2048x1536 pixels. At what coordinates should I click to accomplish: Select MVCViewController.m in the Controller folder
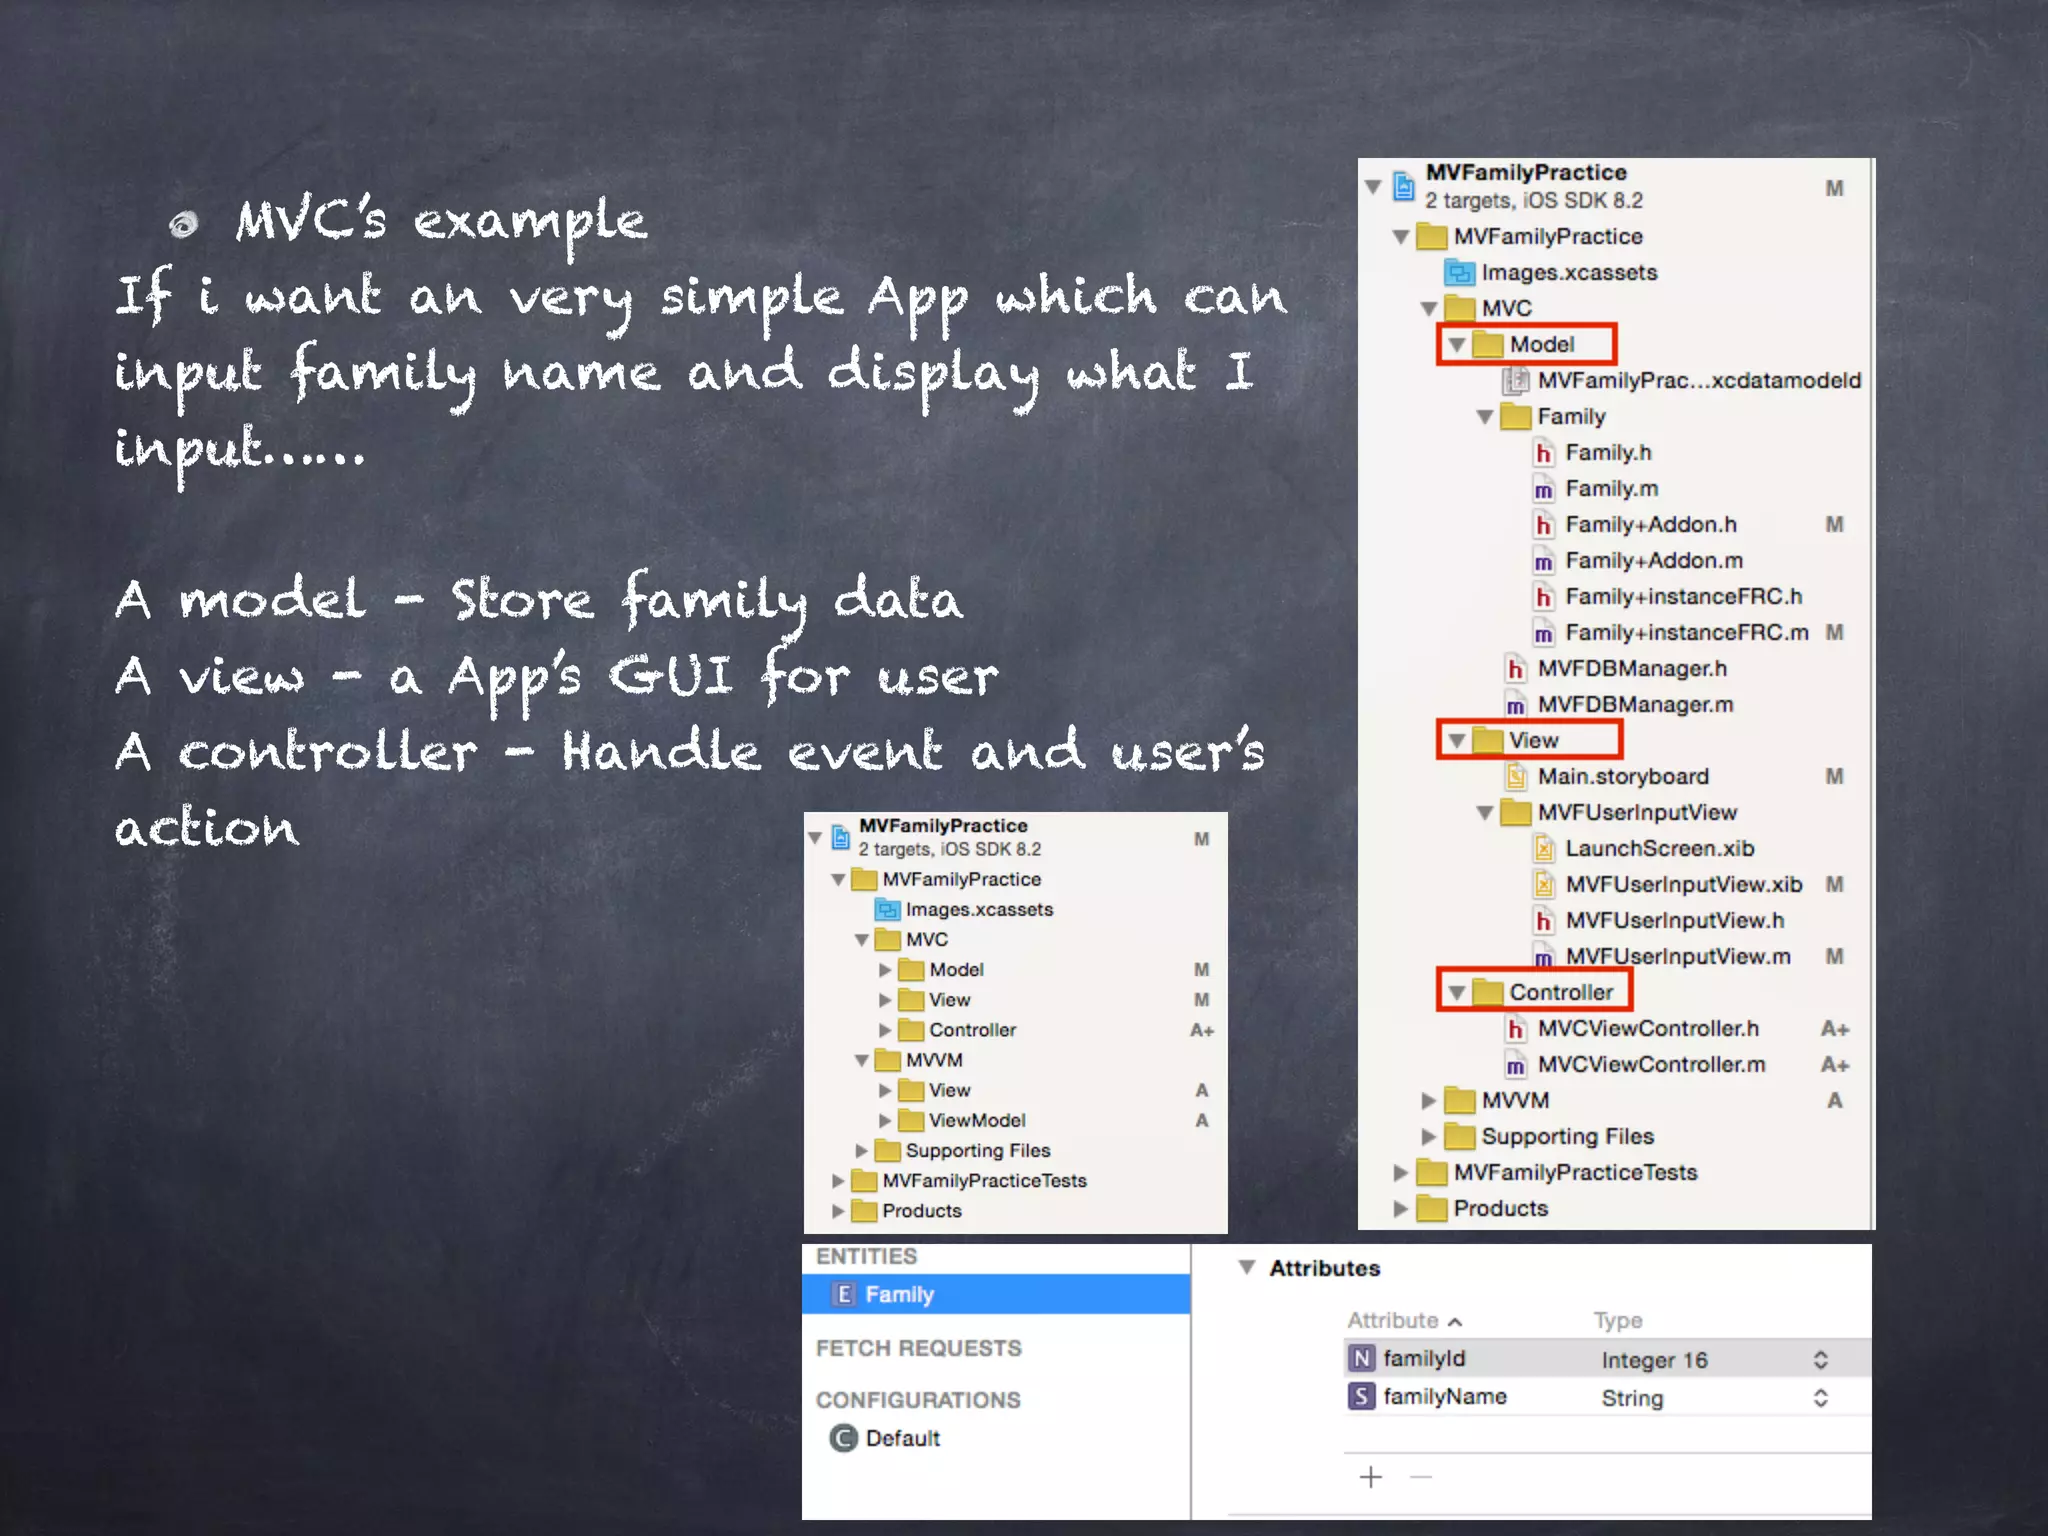coord(1650,1065)
